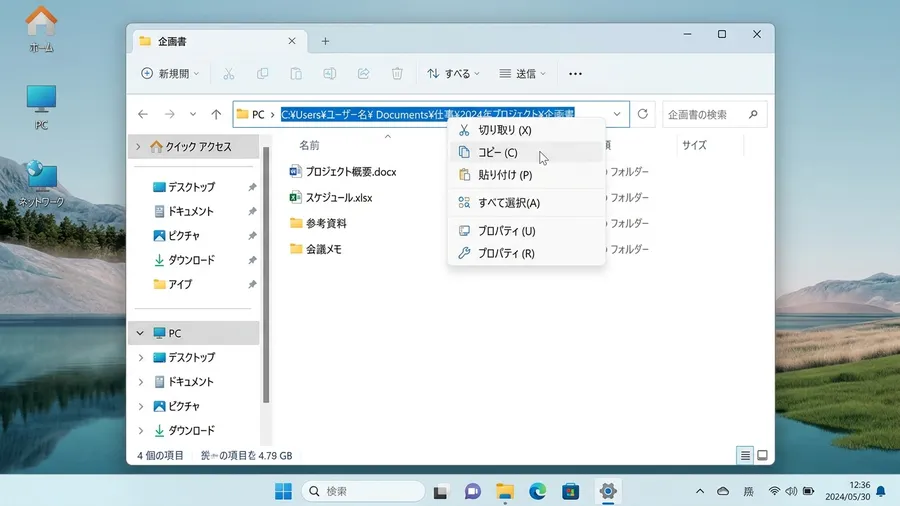Click the Cut scissors icon in the toolbar

click(x=228, y=73)
